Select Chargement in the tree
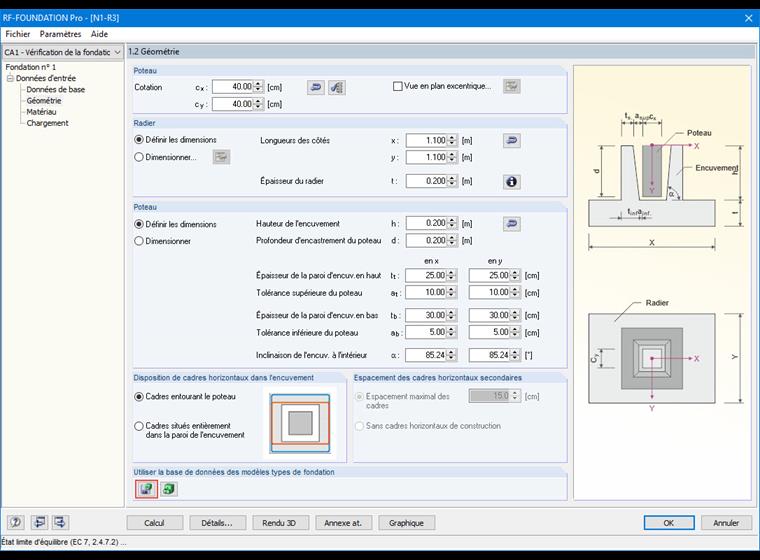The width and height of the screenshot is (760, 560). click(x=48, y=123)
